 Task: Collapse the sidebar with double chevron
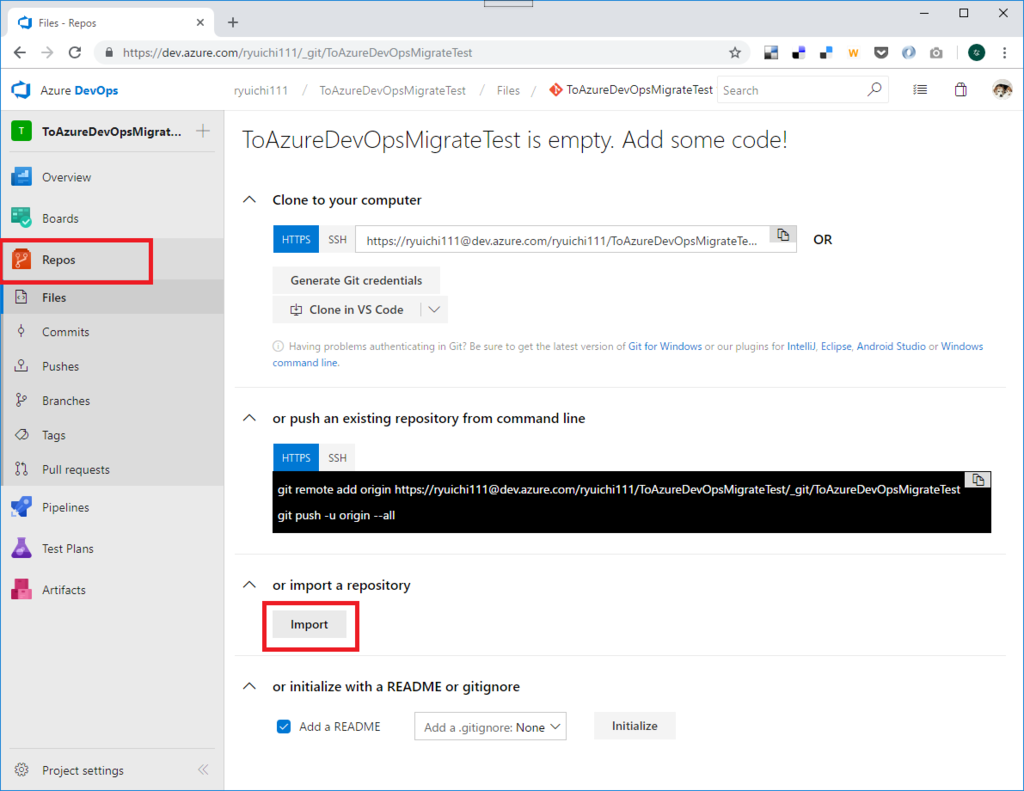[x=203, y=769]
